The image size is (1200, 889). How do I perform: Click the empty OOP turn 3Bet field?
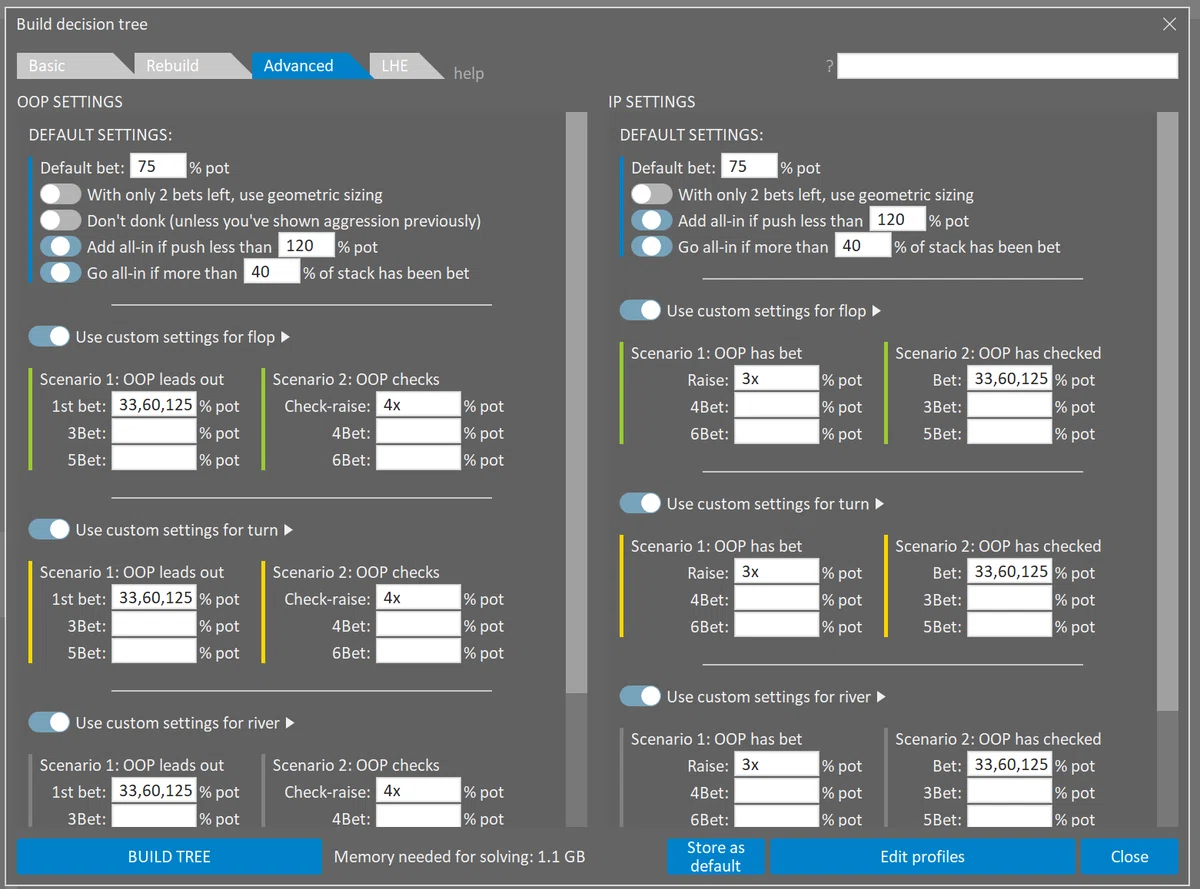(x=154, y=625)
